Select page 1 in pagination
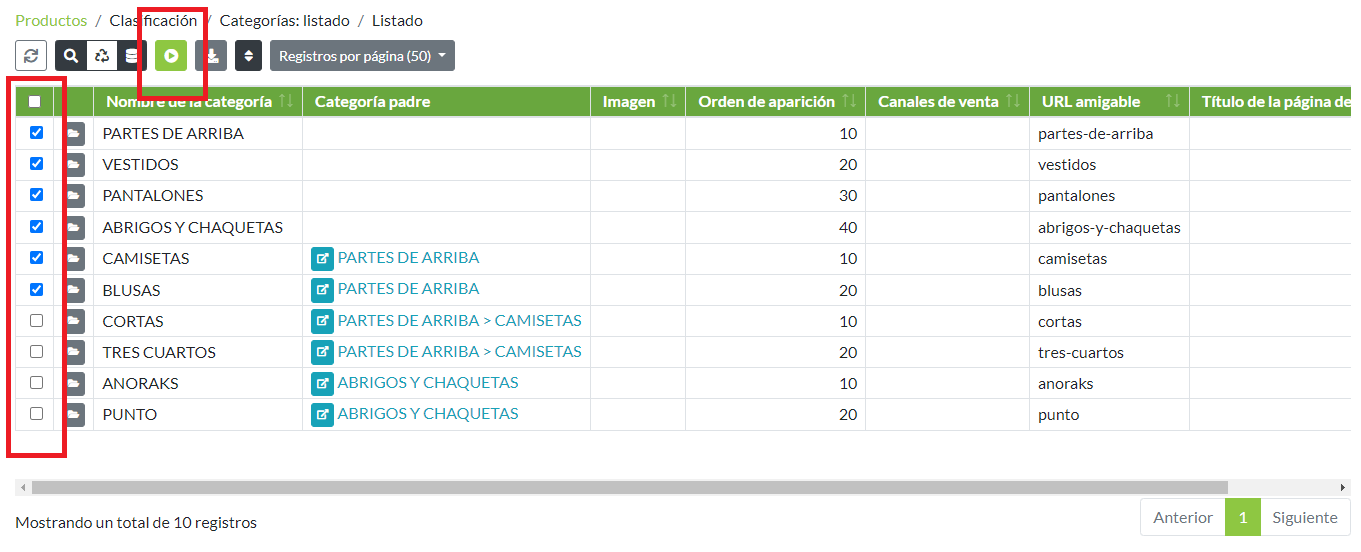Viewport: 1361px width, 552px height. point(1243,517)
